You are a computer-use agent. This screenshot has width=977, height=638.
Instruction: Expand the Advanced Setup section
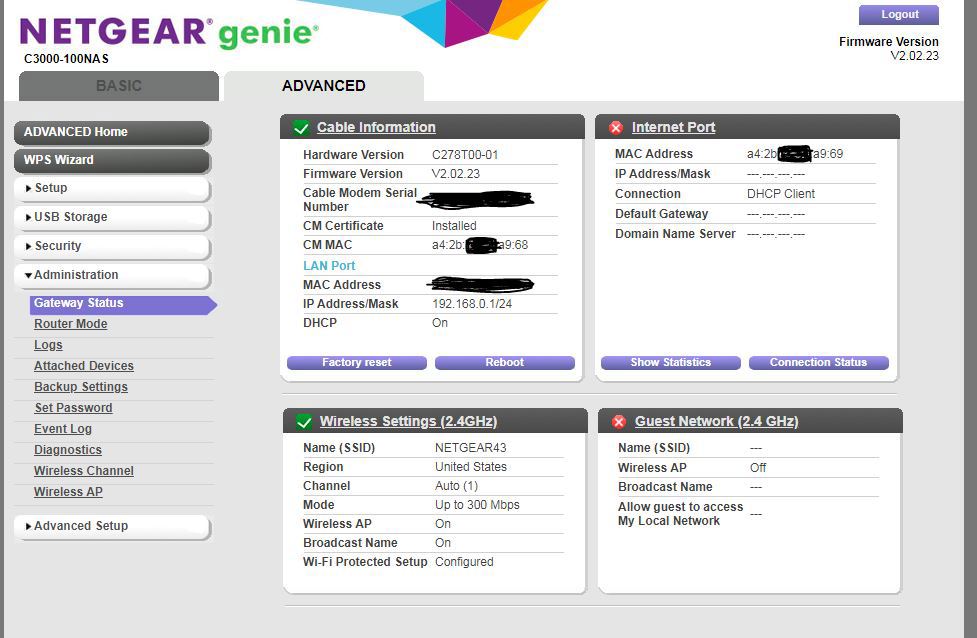coord(112,526)
